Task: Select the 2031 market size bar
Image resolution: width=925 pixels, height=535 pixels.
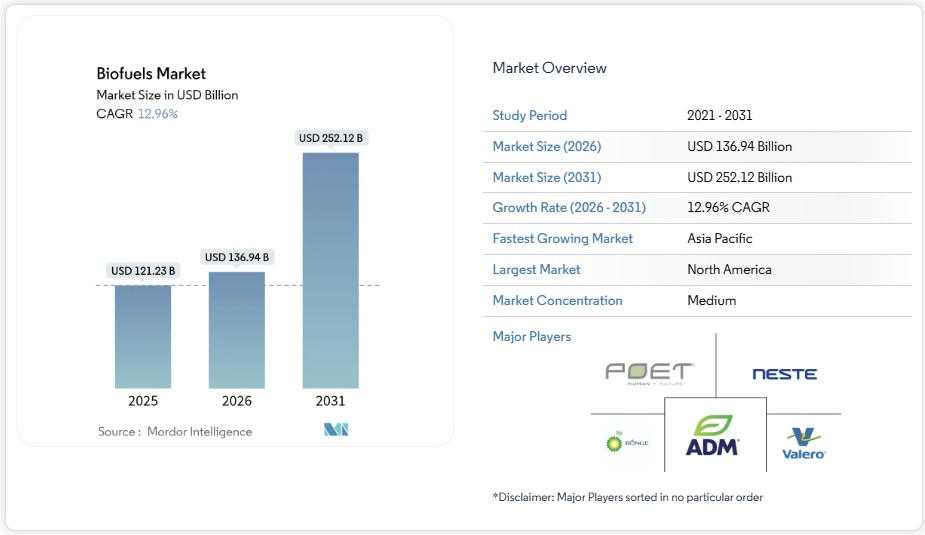Action: coord(331,270)
